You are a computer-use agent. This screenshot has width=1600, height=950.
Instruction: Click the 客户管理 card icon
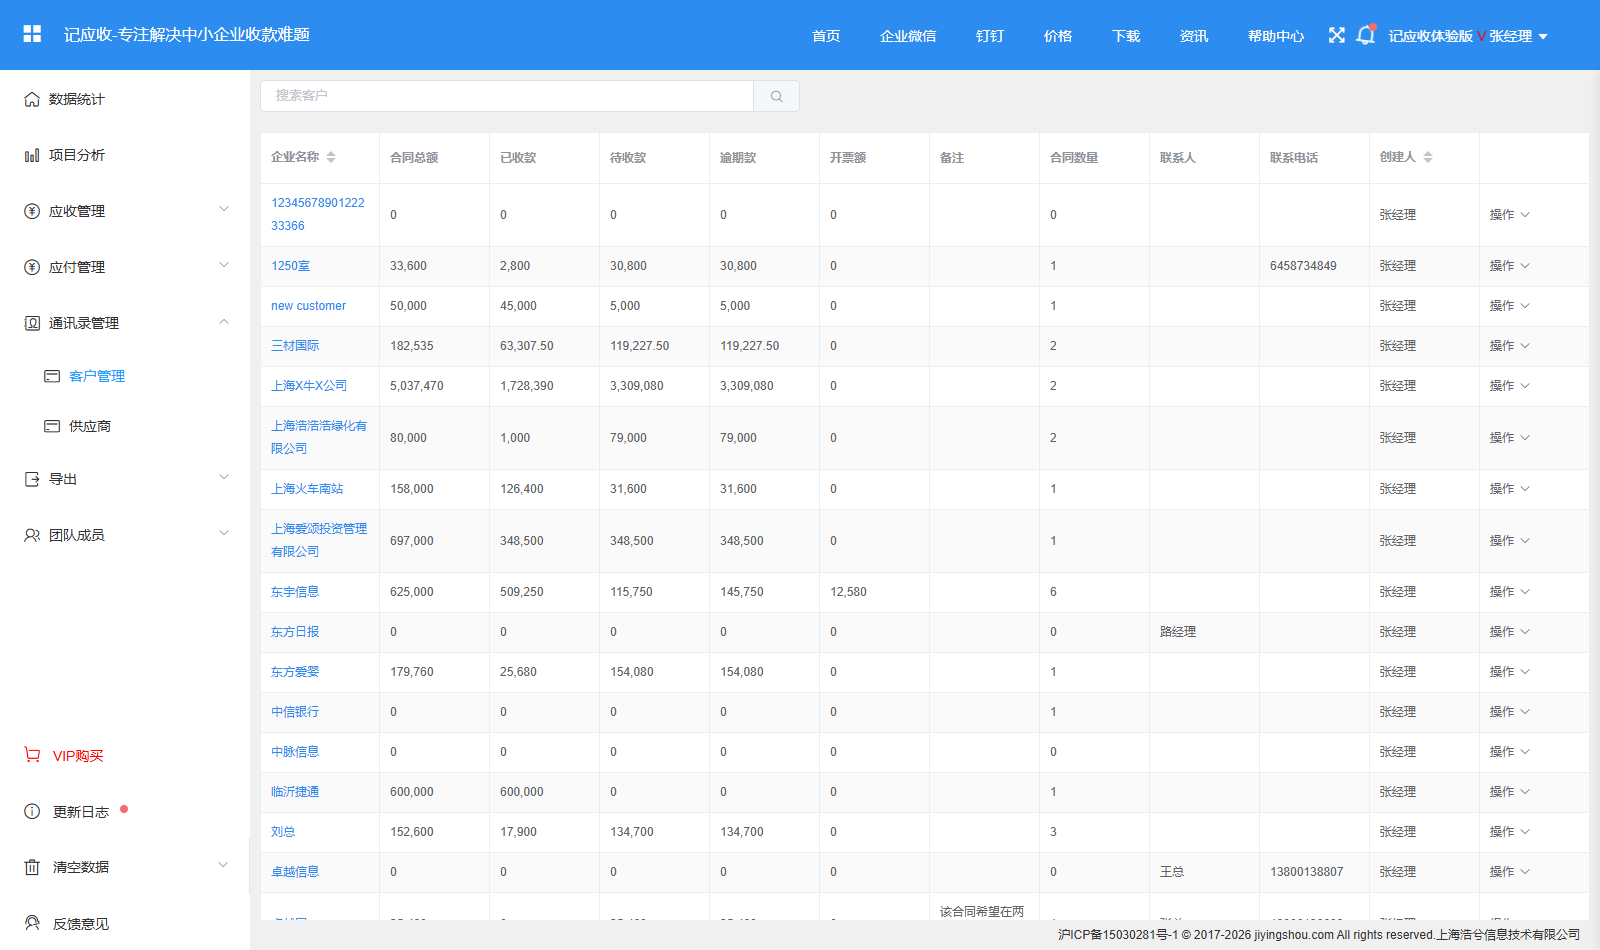point(52,376)
